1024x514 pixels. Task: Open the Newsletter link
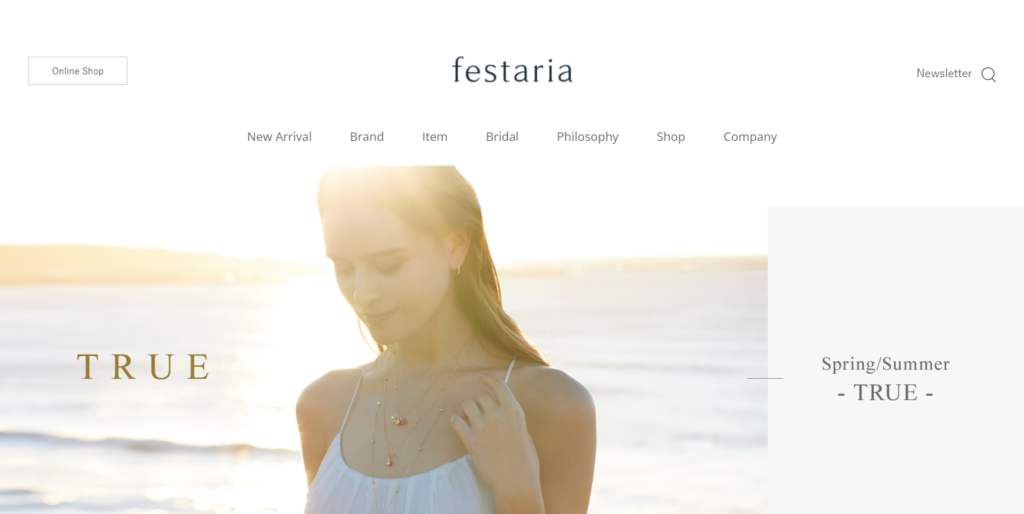944,73
